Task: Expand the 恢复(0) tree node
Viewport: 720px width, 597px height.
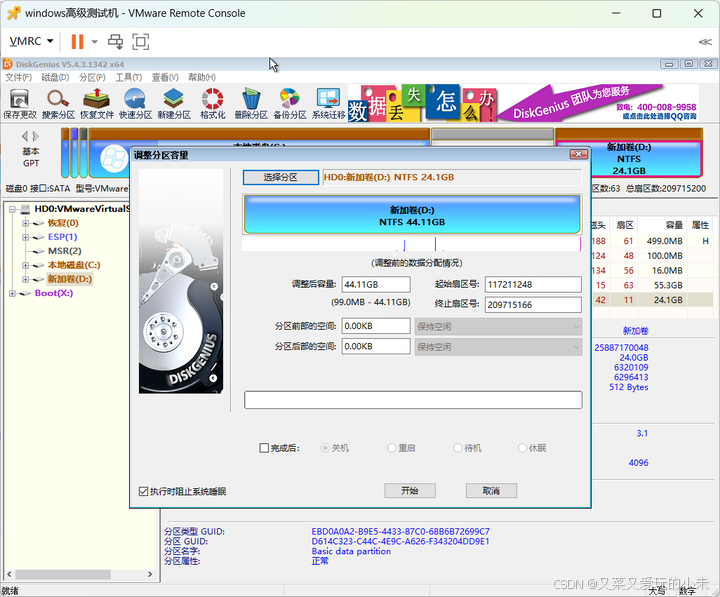Action: click(x=26, y=224)
